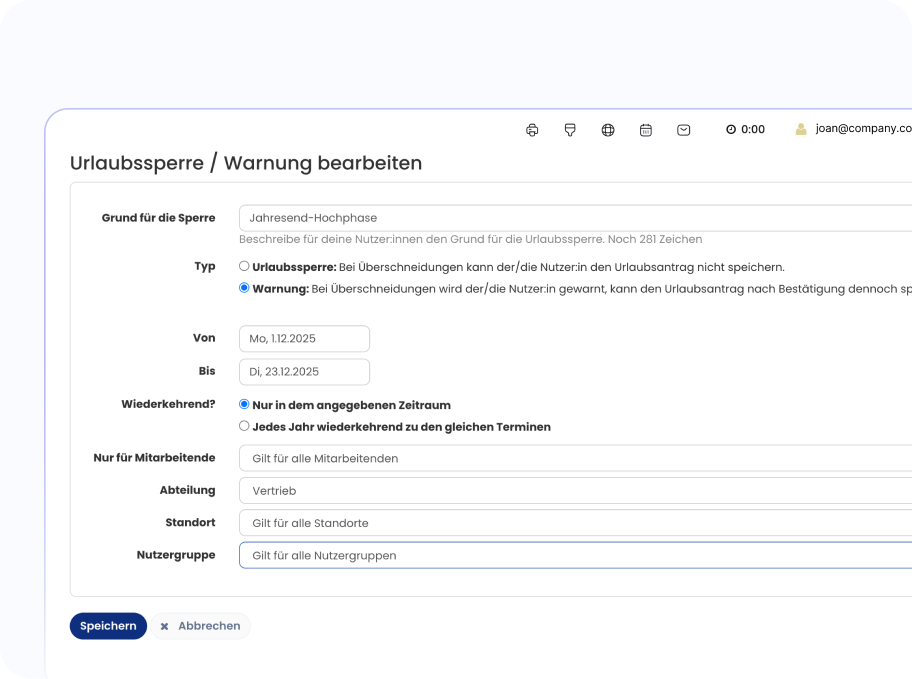Click the 'Wiederkehrend?' label
The height and width of the screenshot is (679, 912).
pos(168,404)
